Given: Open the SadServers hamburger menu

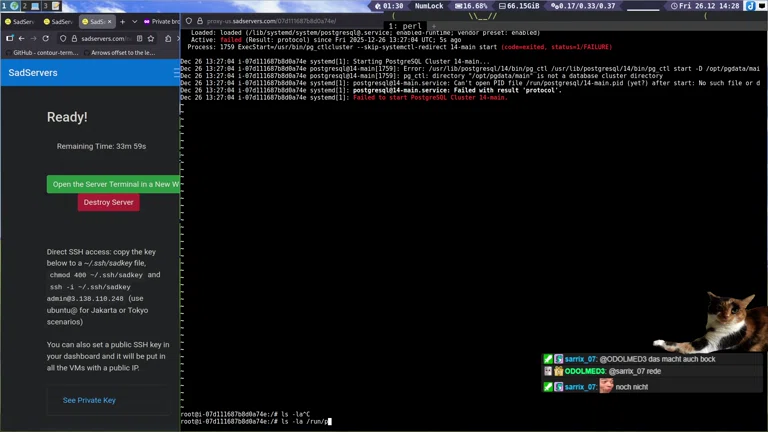Looking at the screenshot, I should 176,72.
